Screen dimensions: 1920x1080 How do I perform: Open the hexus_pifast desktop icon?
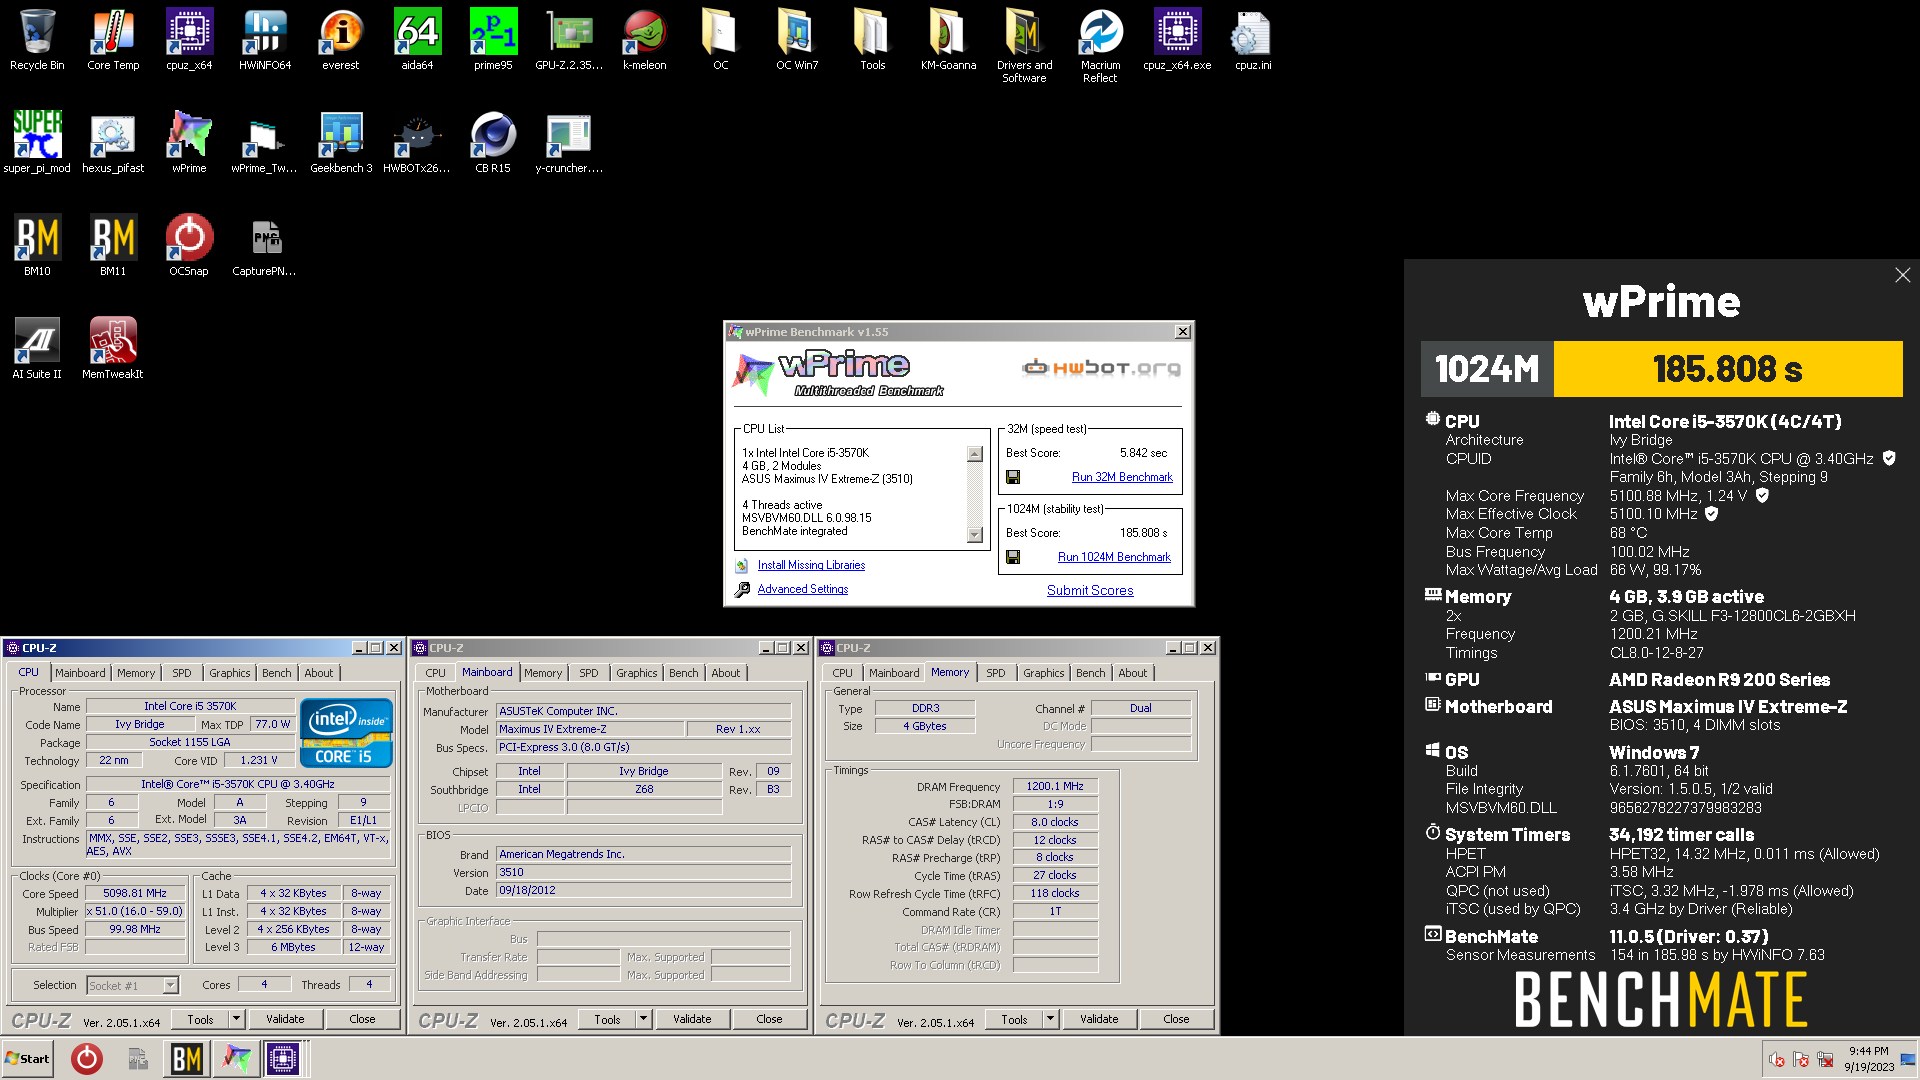click(113, 142)
